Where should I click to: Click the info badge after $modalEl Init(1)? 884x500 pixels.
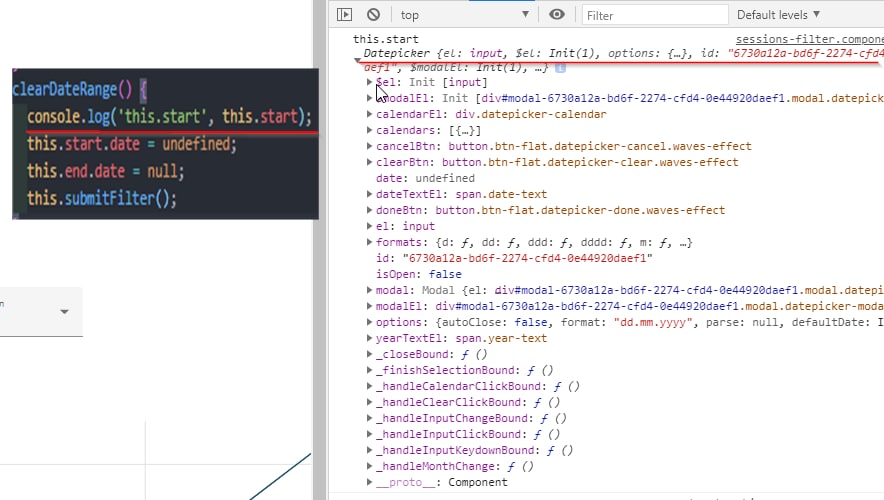(560, 68)
